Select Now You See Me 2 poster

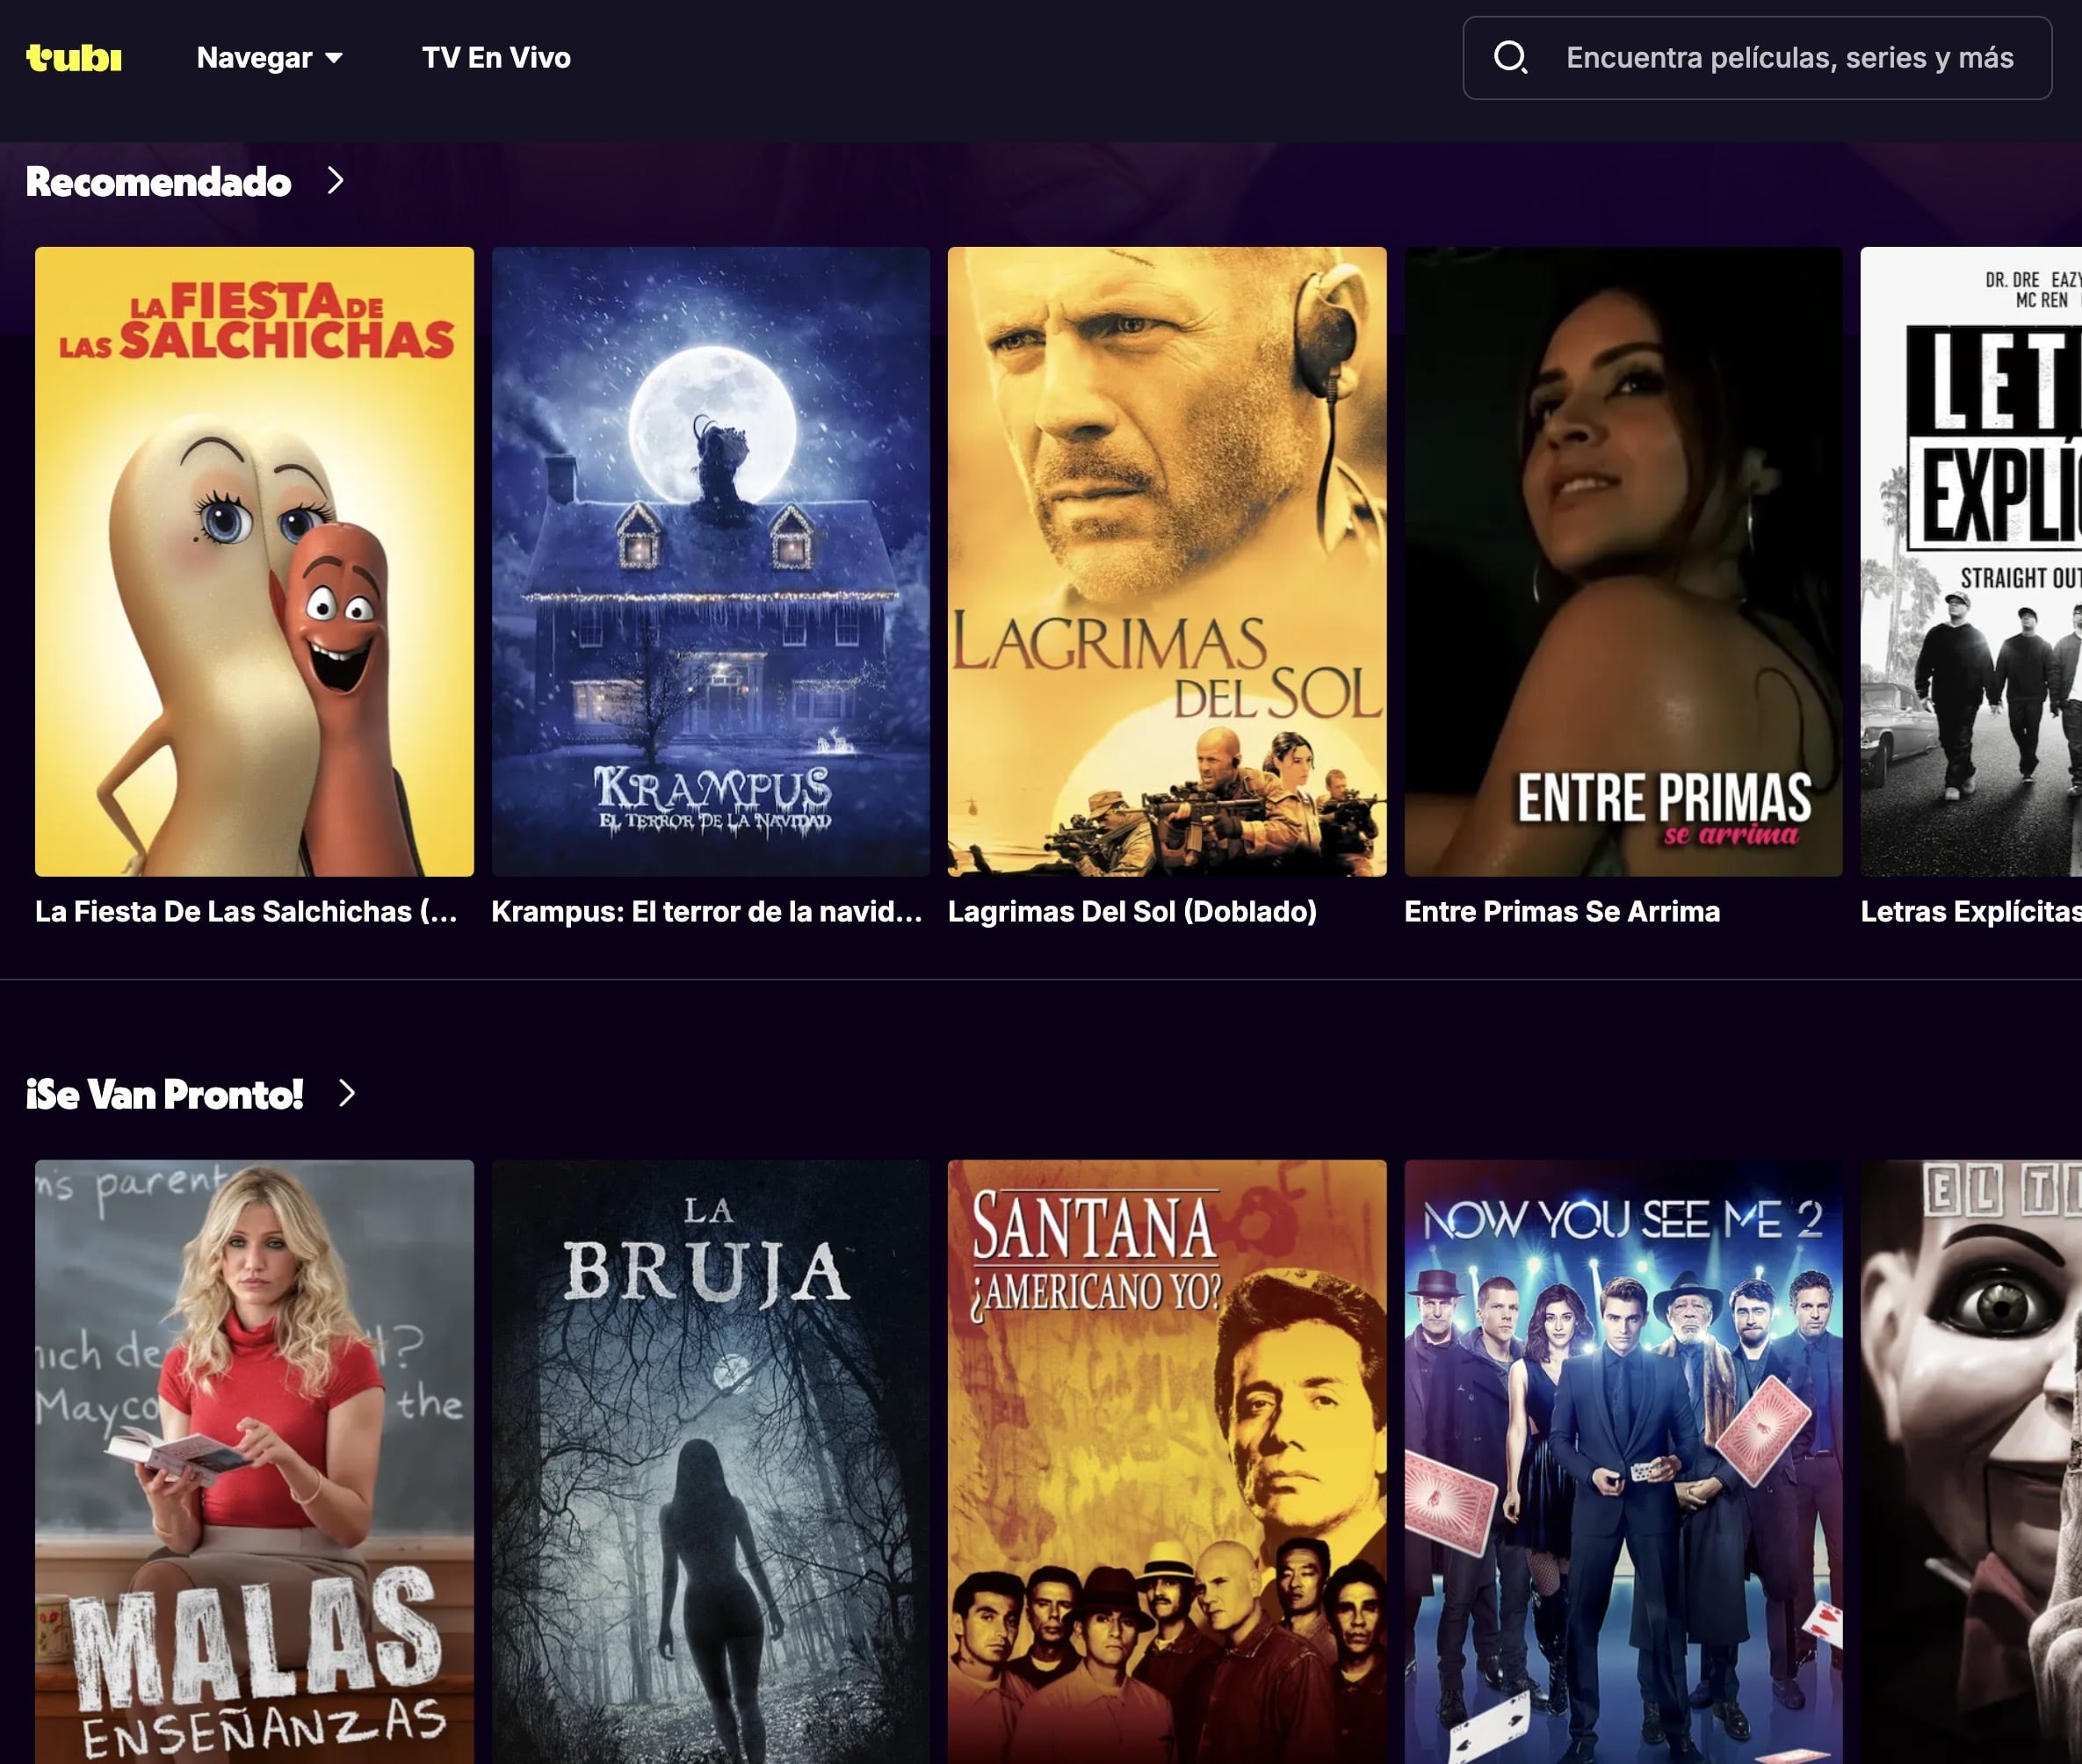pos(1622,1460)
